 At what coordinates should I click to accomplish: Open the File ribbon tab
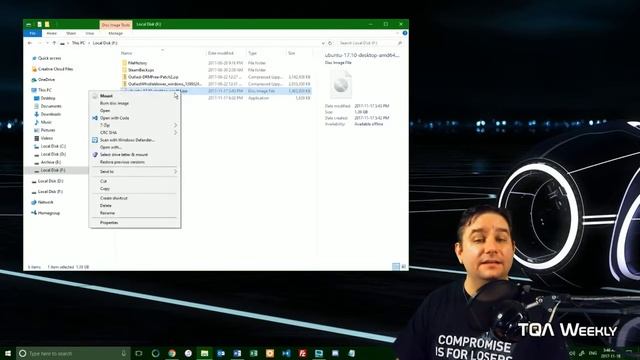[33, 33]
